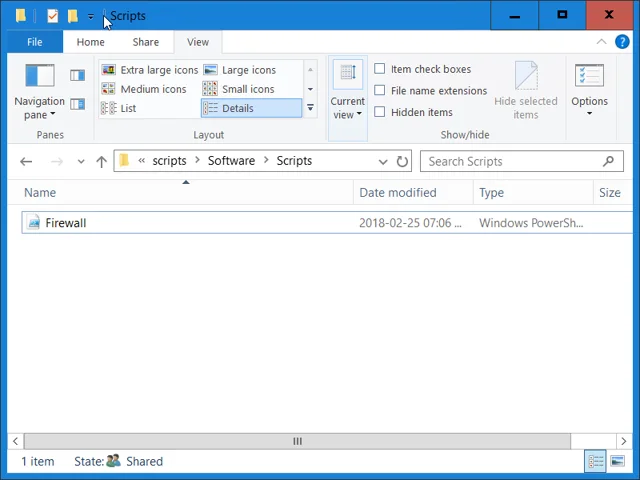Choose Extra large icons layout
This screenshot has height=480, width=640.
click(x=149, y=70)
